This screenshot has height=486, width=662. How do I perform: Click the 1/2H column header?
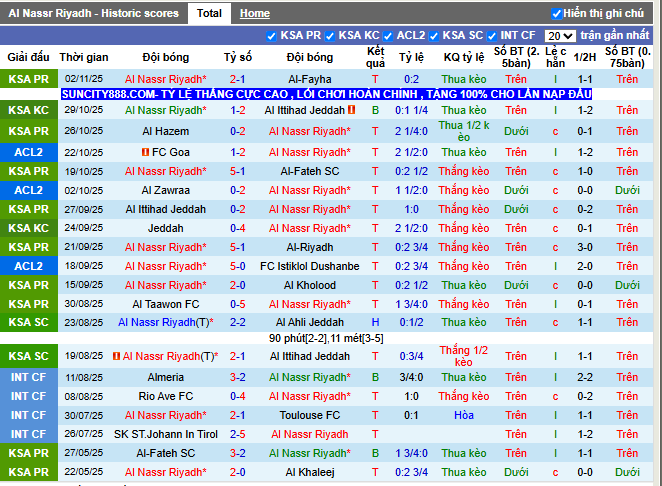(x=585, y=57)
